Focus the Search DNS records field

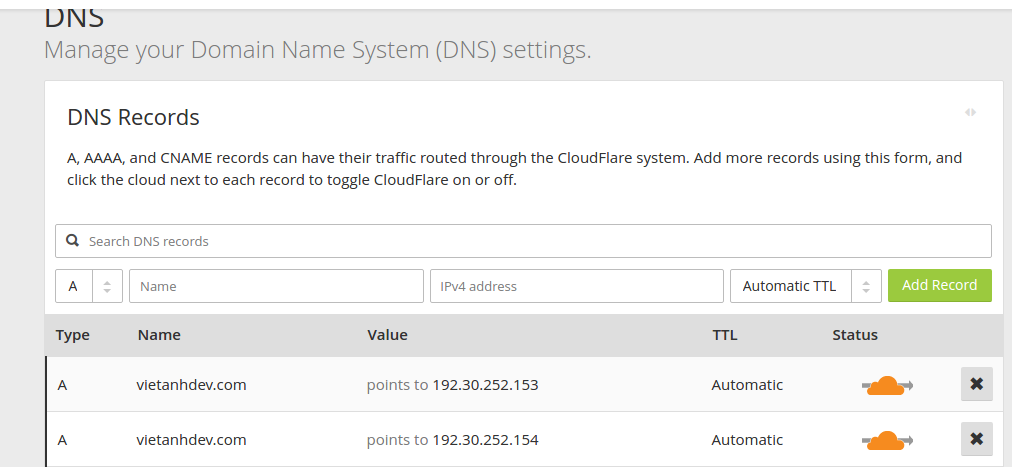530,241
